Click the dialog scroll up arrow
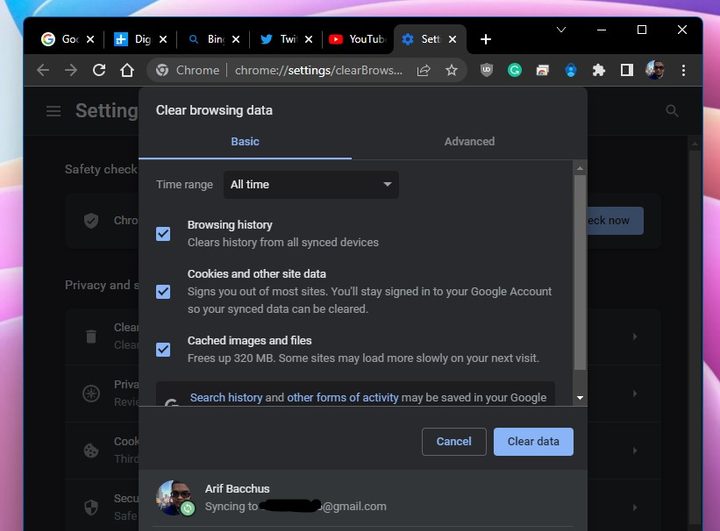This screenshot has width=720, height=531. point(580,169)
